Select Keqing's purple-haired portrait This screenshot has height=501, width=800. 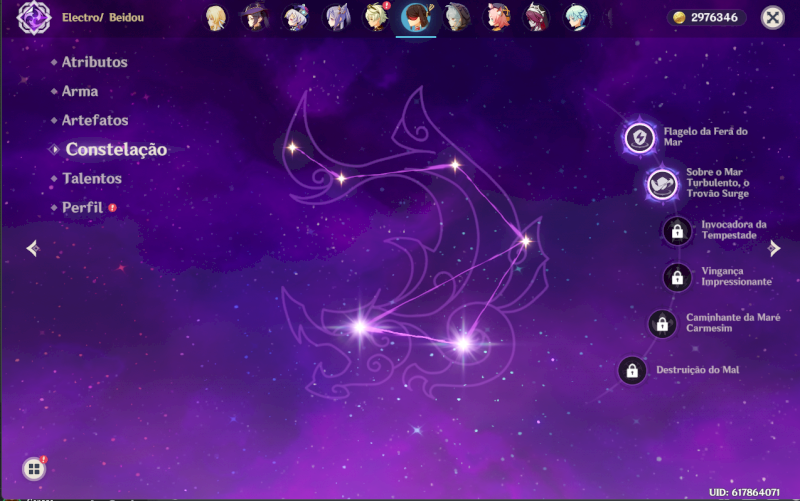[x=336, y=18]
